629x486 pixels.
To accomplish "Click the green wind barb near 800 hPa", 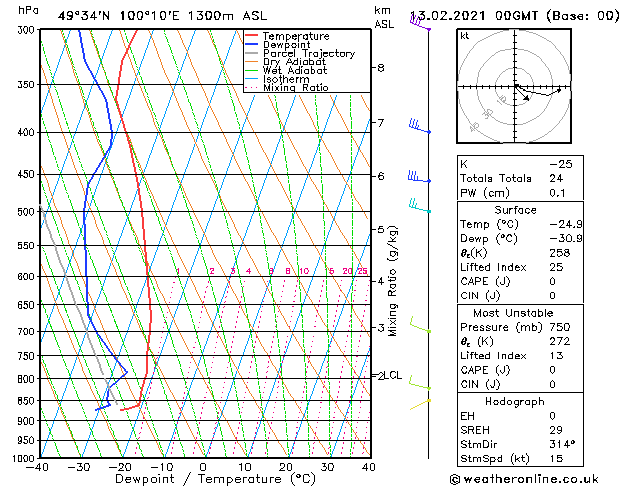I will (420, 383).
